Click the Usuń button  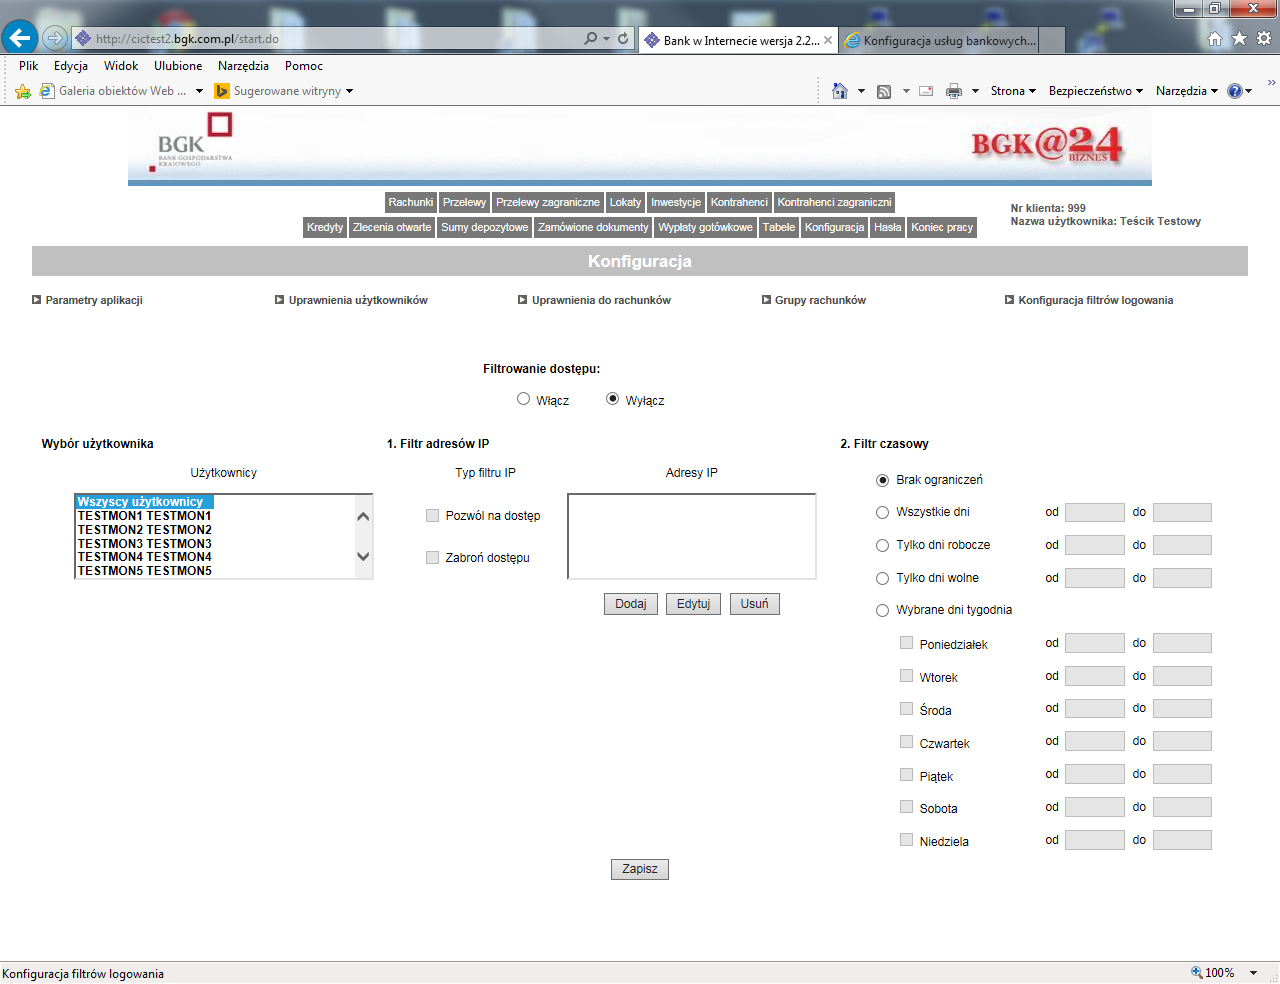coord(755,604)
